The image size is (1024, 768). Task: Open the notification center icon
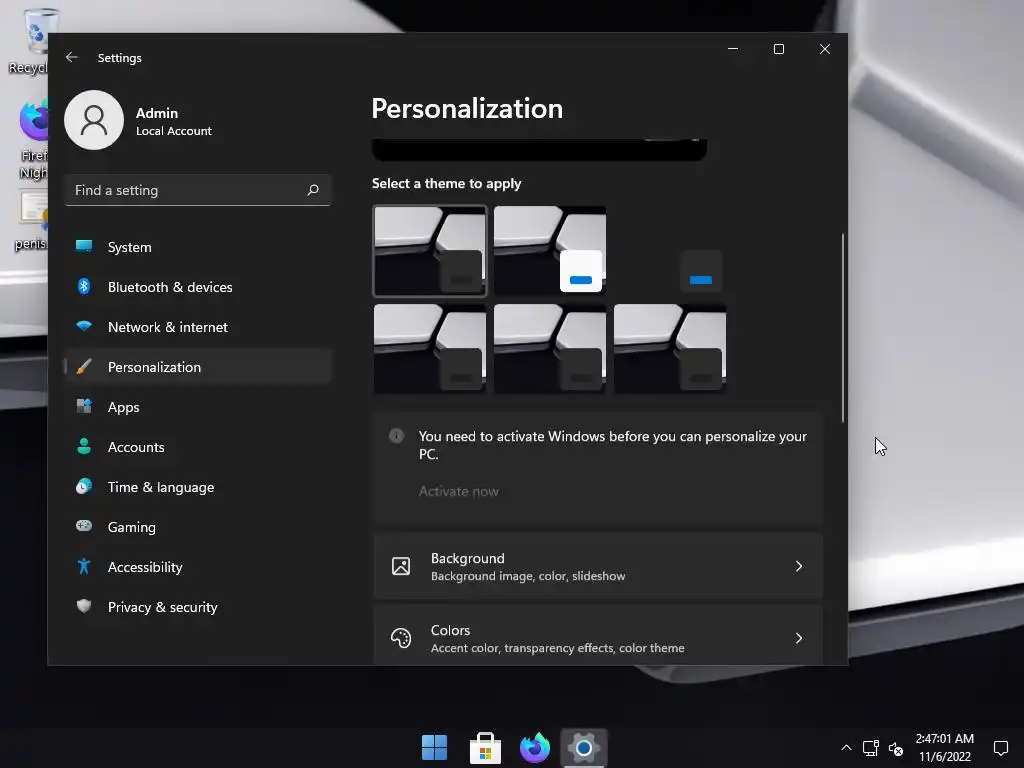pos(1000,748)
